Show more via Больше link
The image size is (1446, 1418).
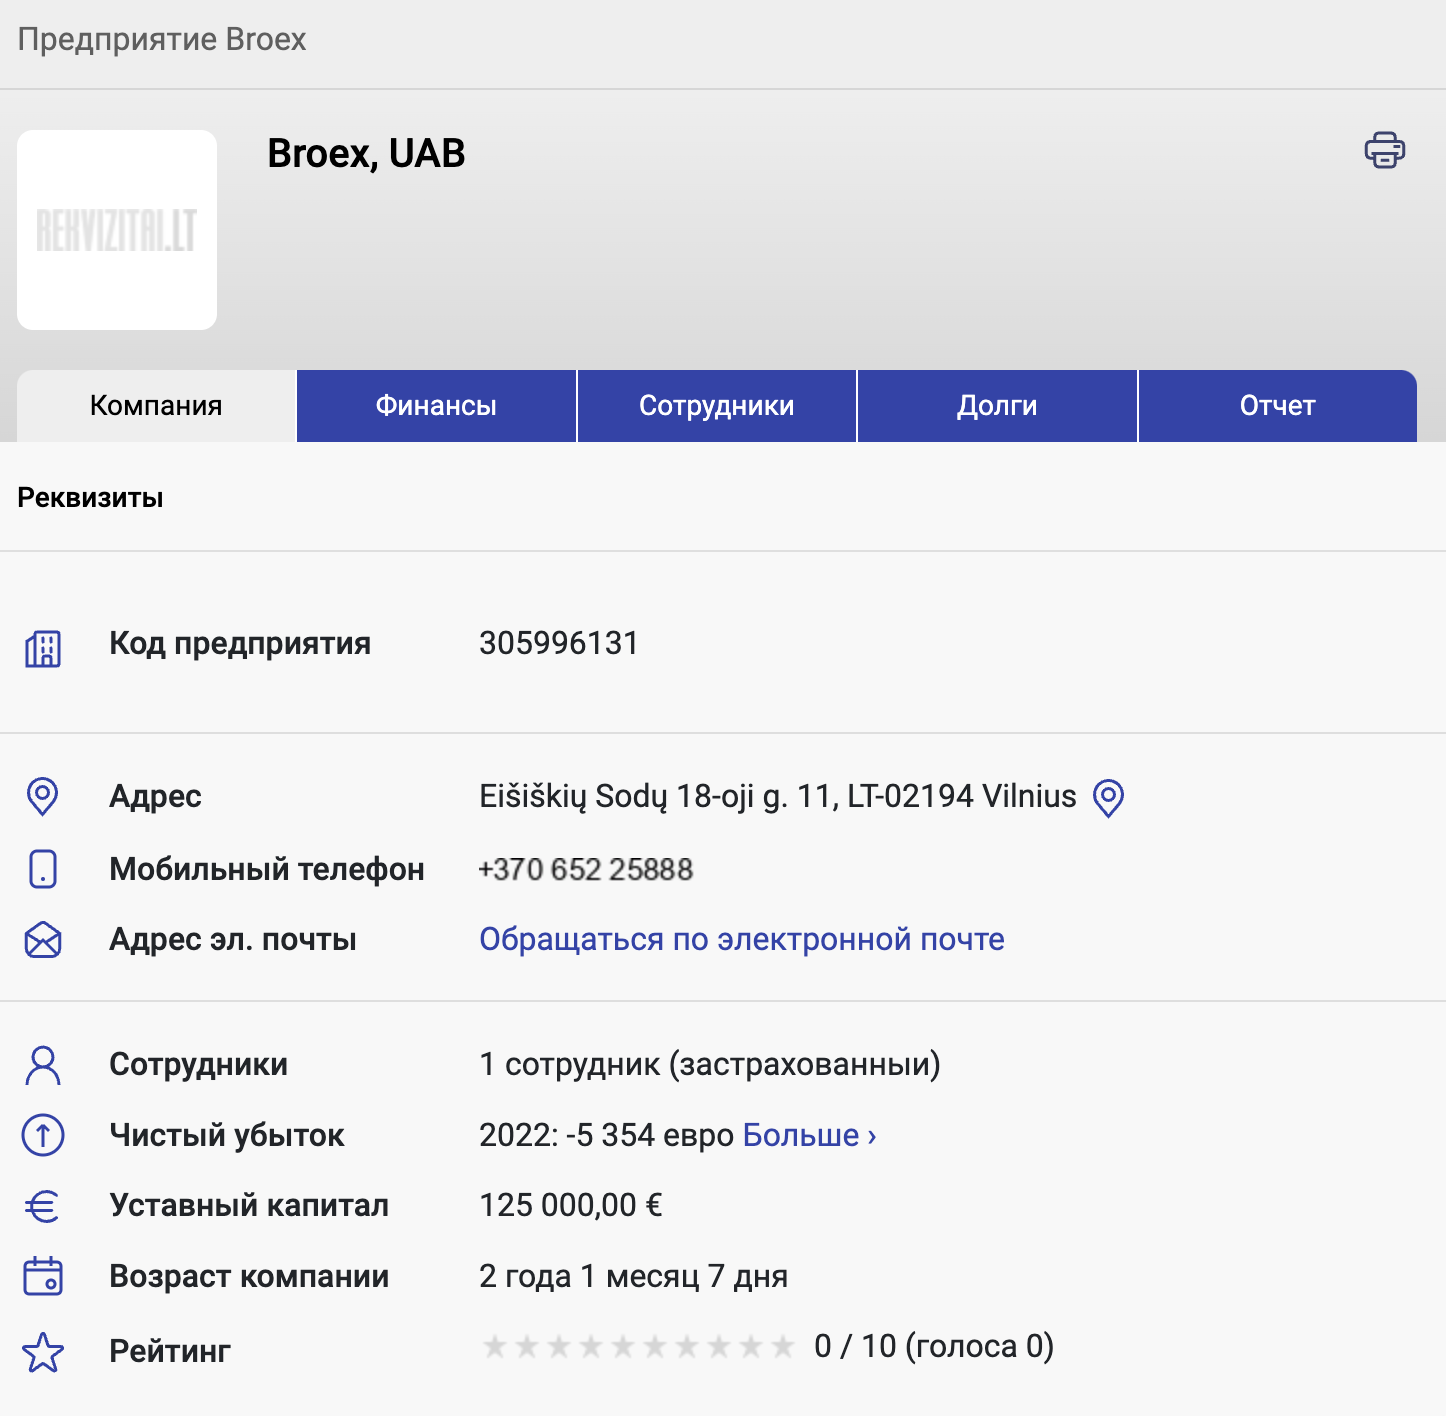coord(810,1135)
